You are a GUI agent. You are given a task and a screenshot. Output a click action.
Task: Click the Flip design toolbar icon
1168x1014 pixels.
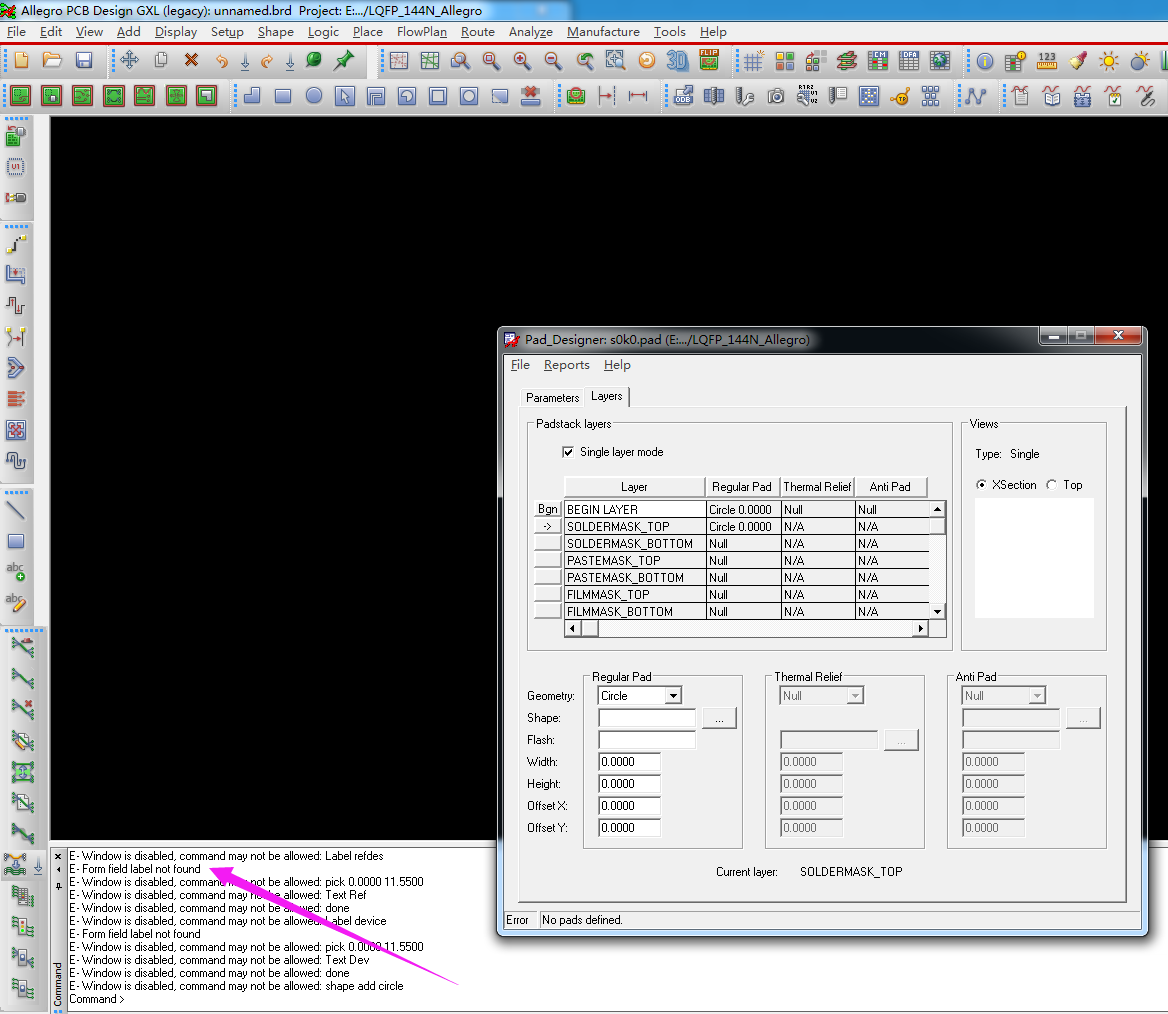click(709, 61)
